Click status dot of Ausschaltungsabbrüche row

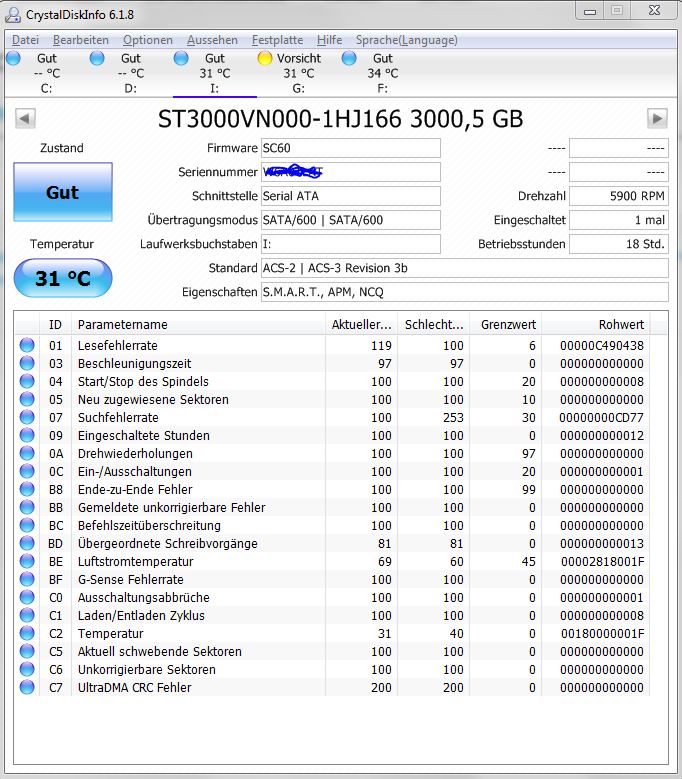[x=27, y=597]
